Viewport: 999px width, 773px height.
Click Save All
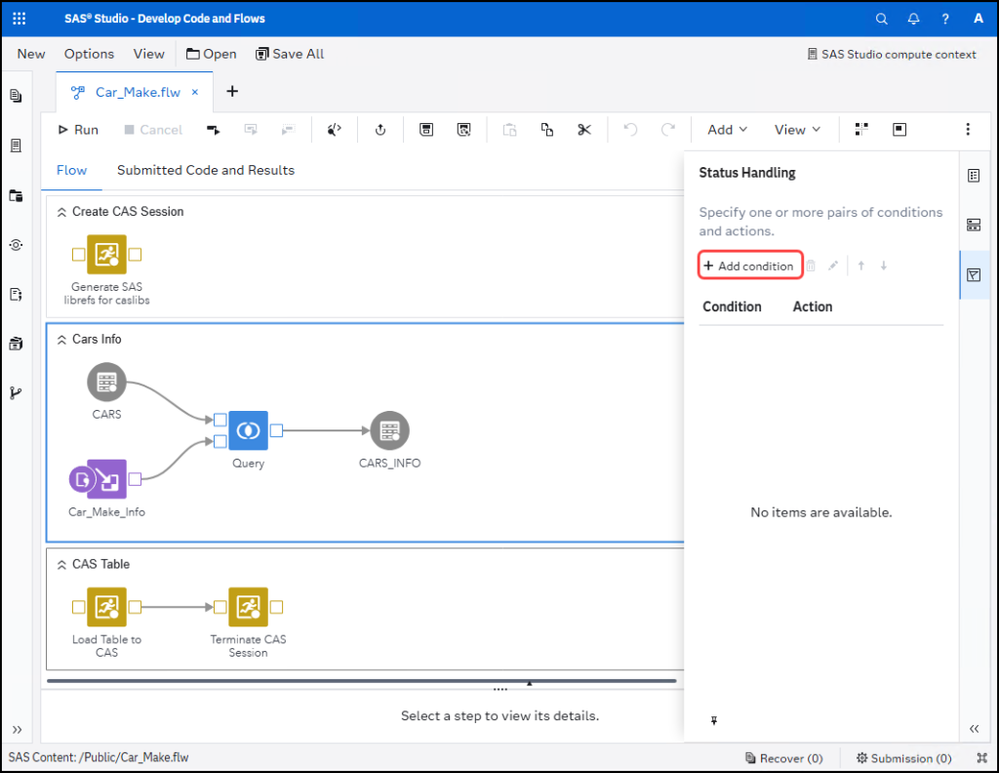point(290,54)
